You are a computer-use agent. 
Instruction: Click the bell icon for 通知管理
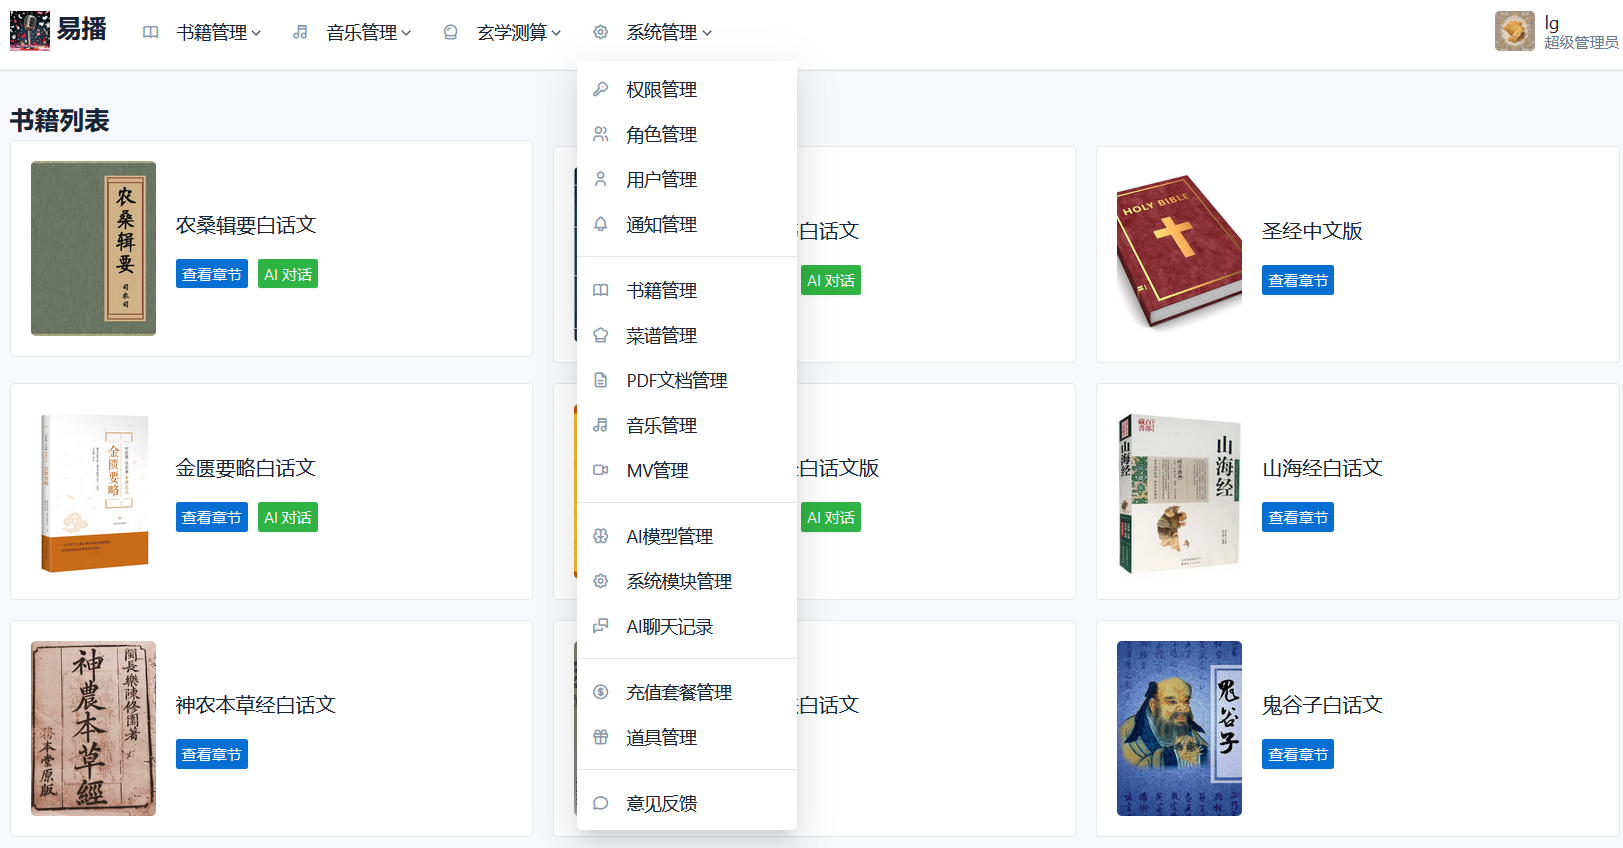click(600, 224)
